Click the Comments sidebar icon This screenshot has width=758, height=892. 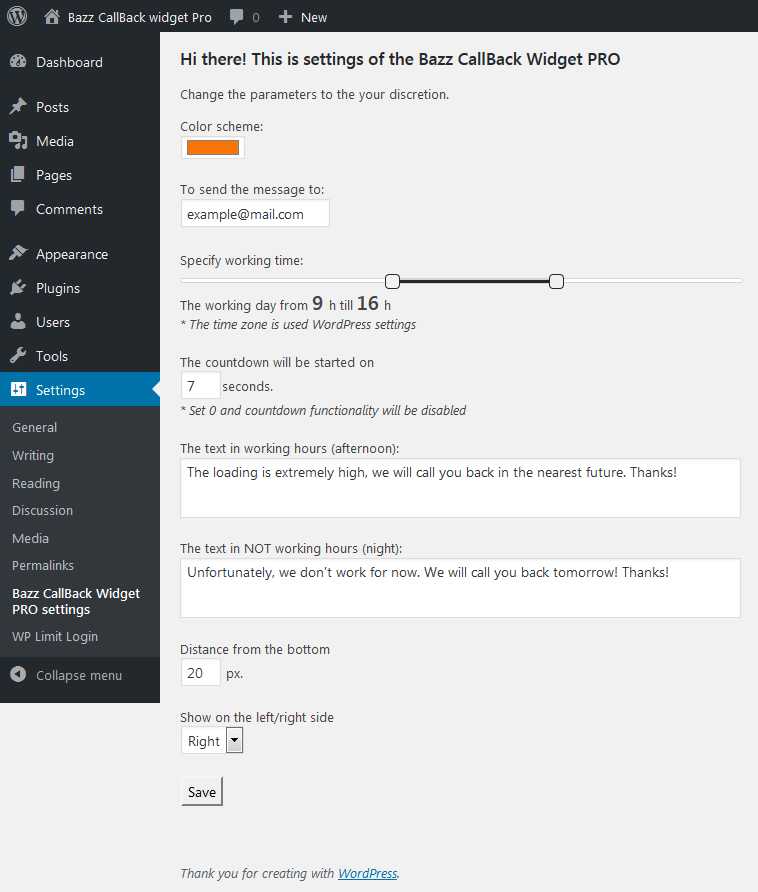[18, 208]
